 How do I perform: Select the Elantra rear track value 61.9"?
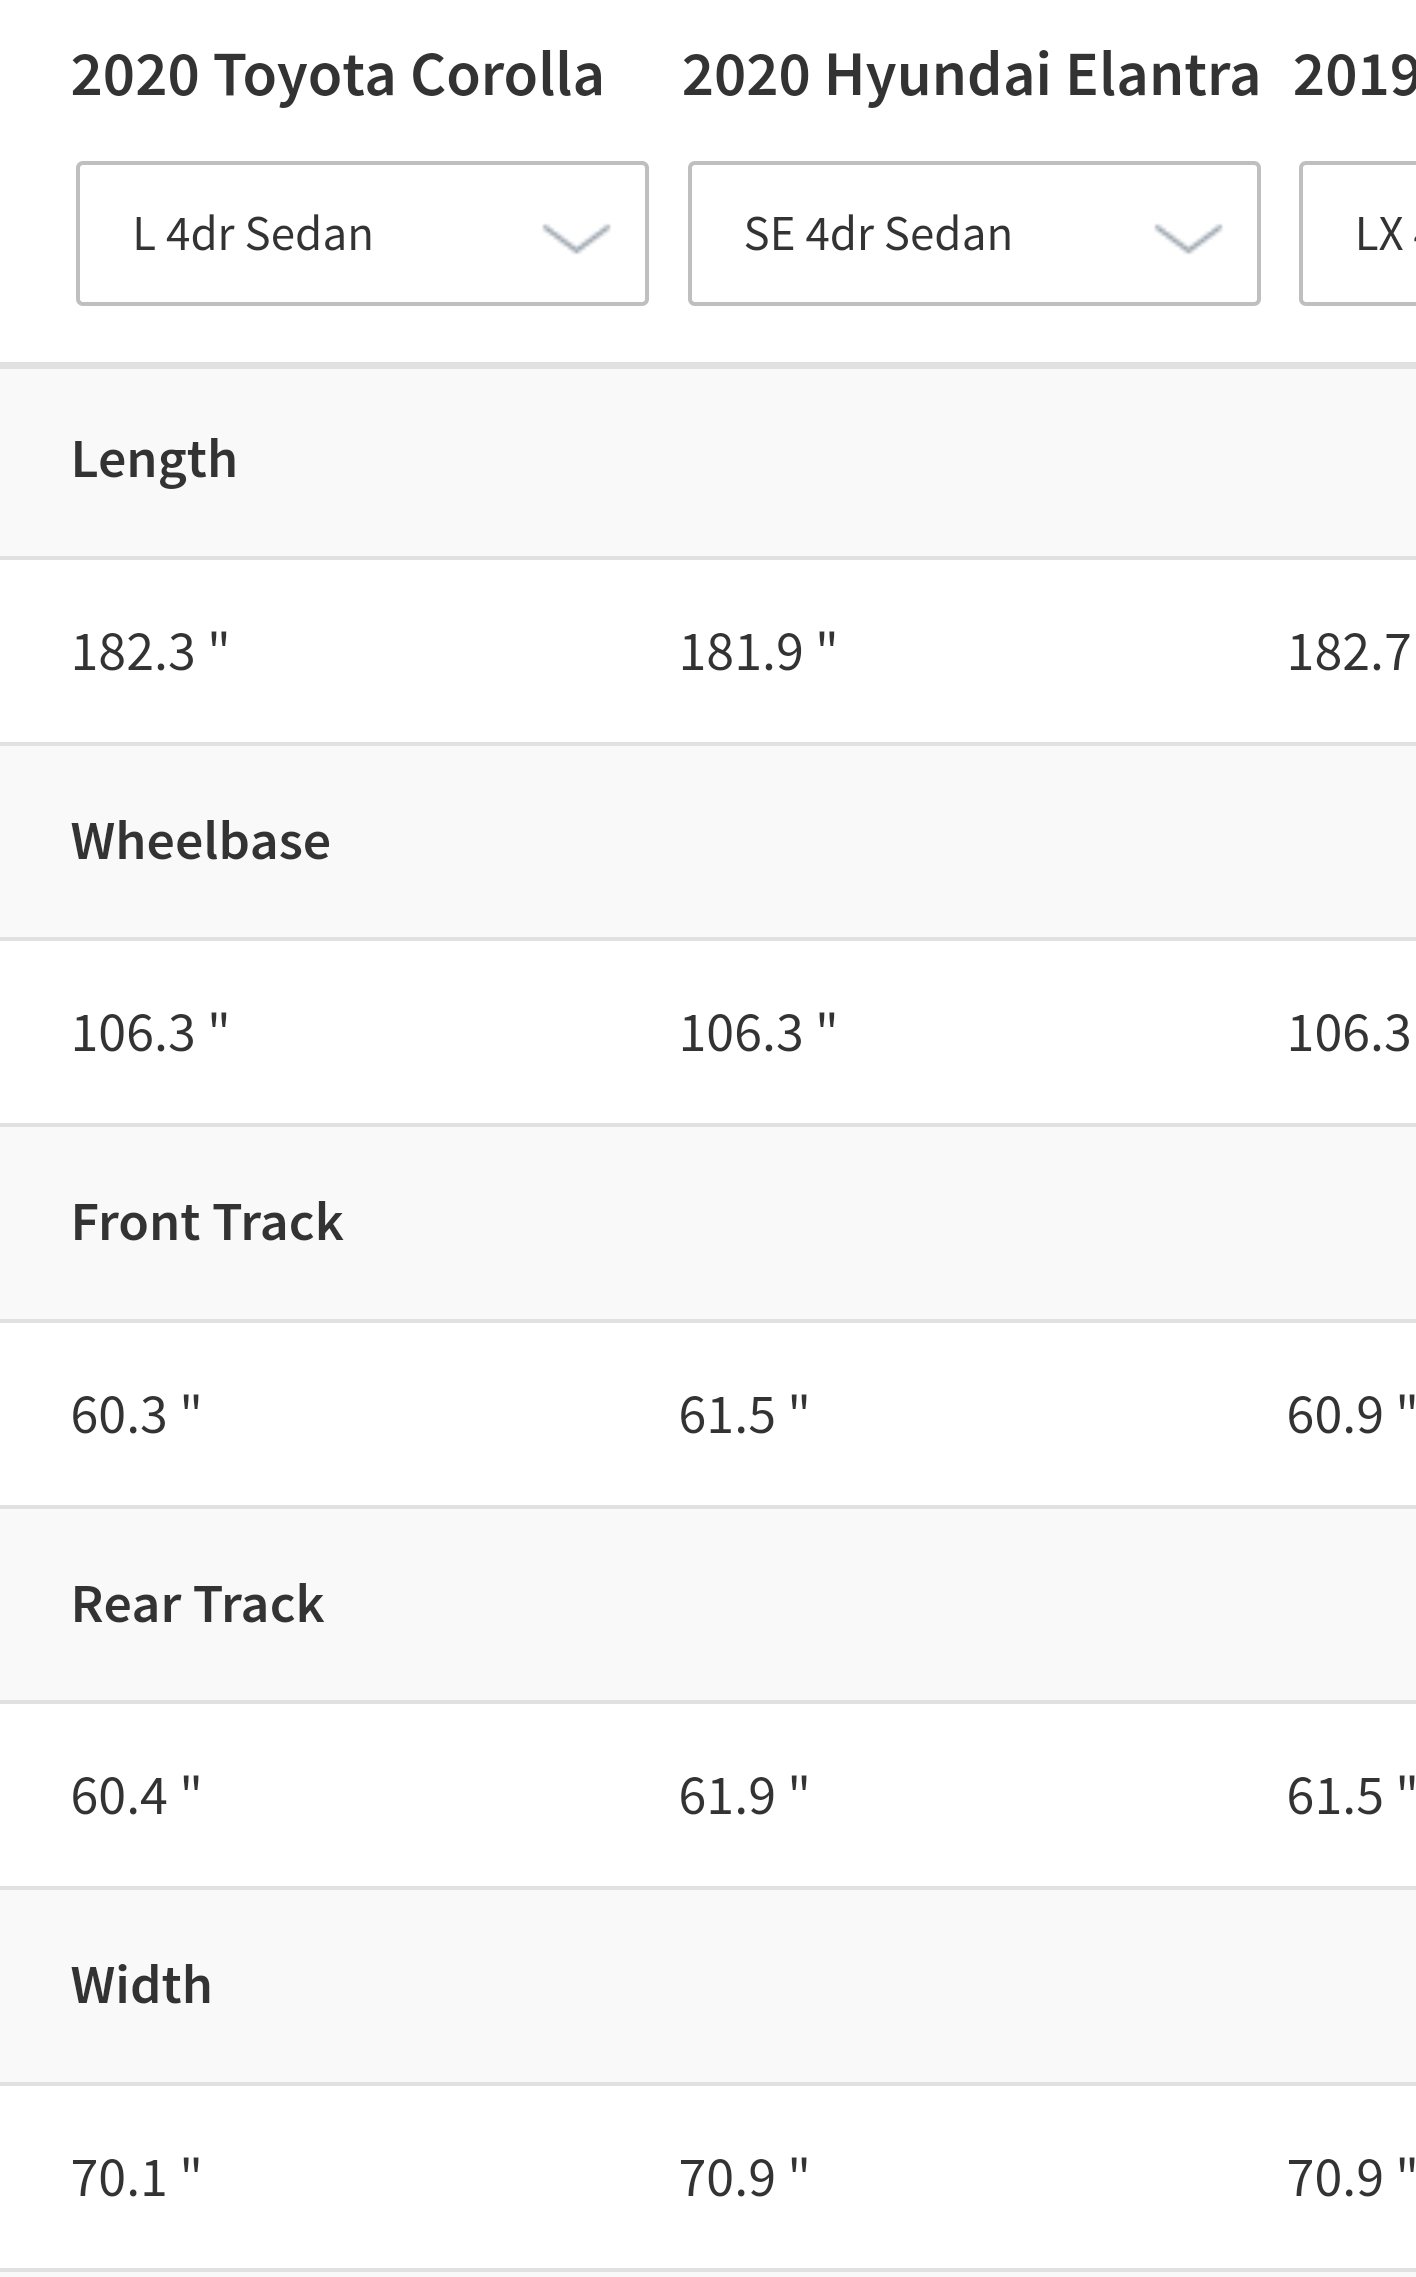point(744,1796)
